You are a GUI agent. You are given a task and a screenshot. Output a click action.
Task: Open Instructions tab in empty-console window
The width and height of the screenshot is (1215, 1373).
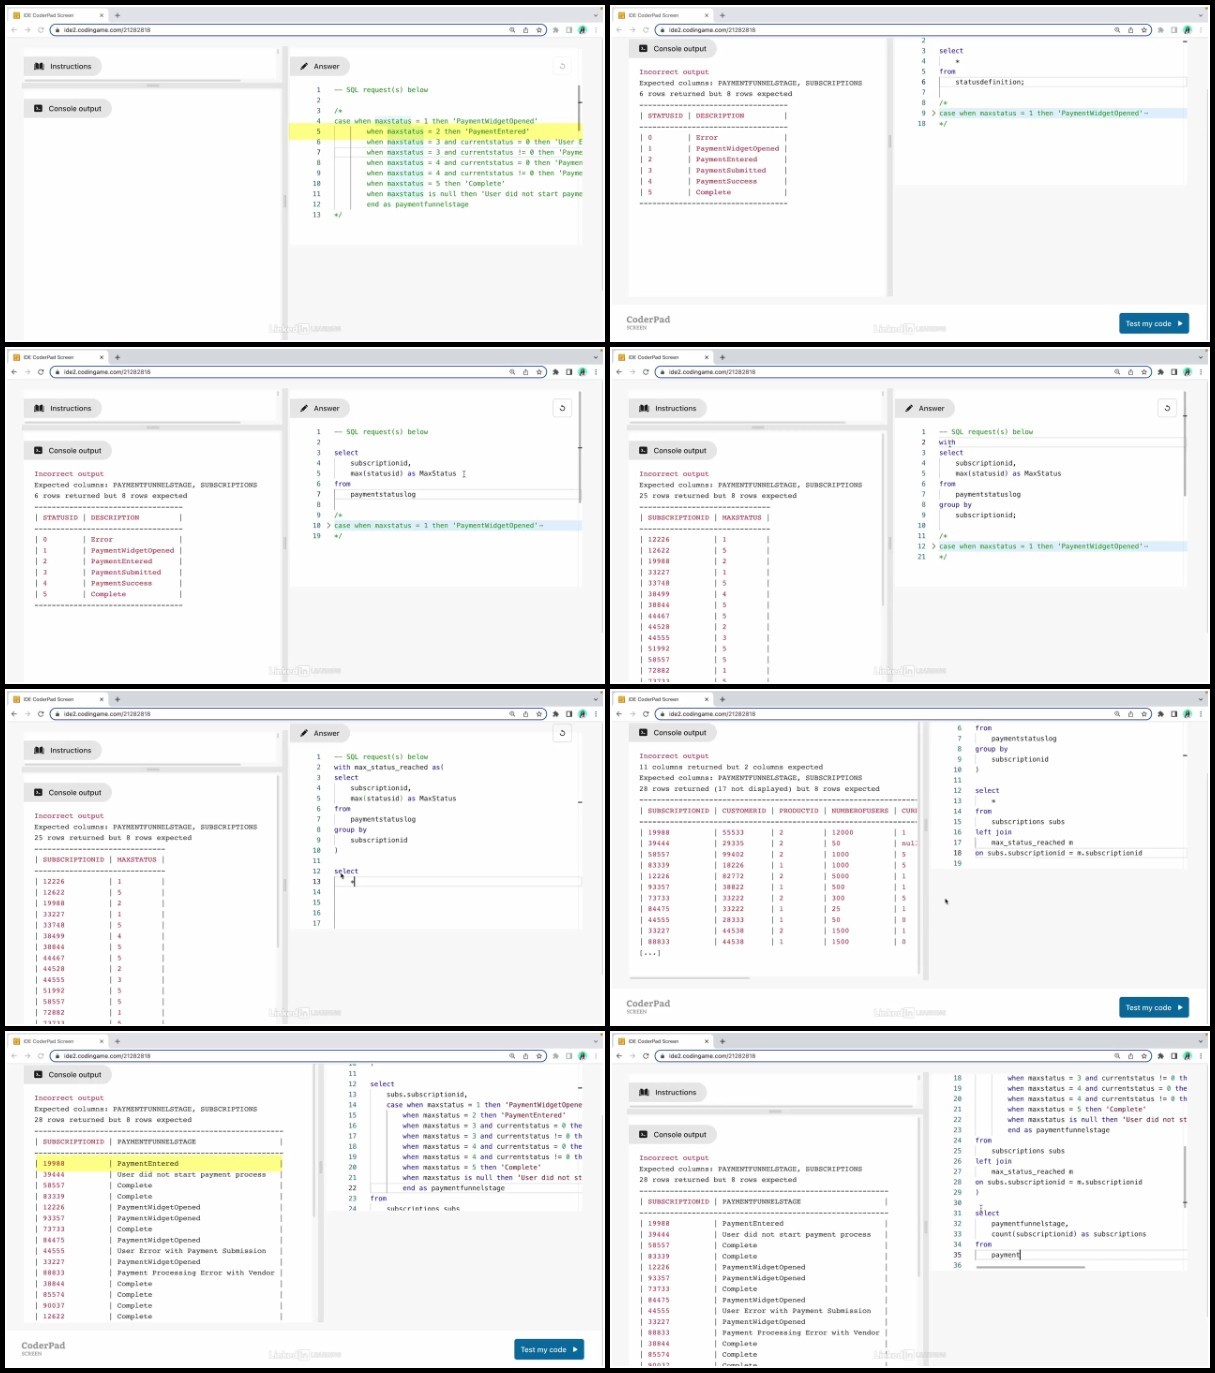pos(63,66)
